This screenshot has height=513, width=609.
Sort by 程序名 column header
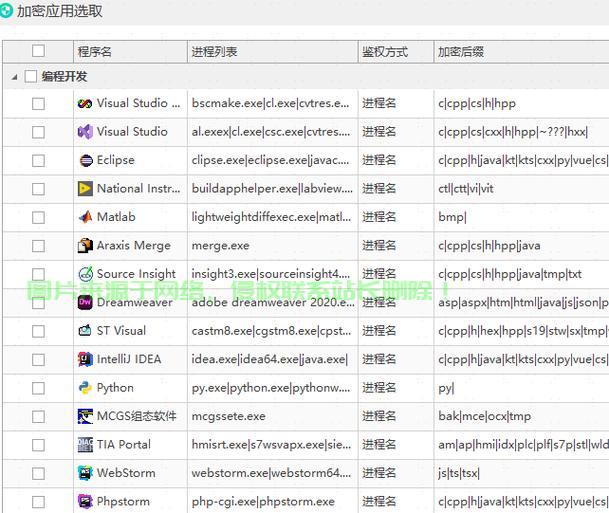pyautogui.click(x=130, y=51)
